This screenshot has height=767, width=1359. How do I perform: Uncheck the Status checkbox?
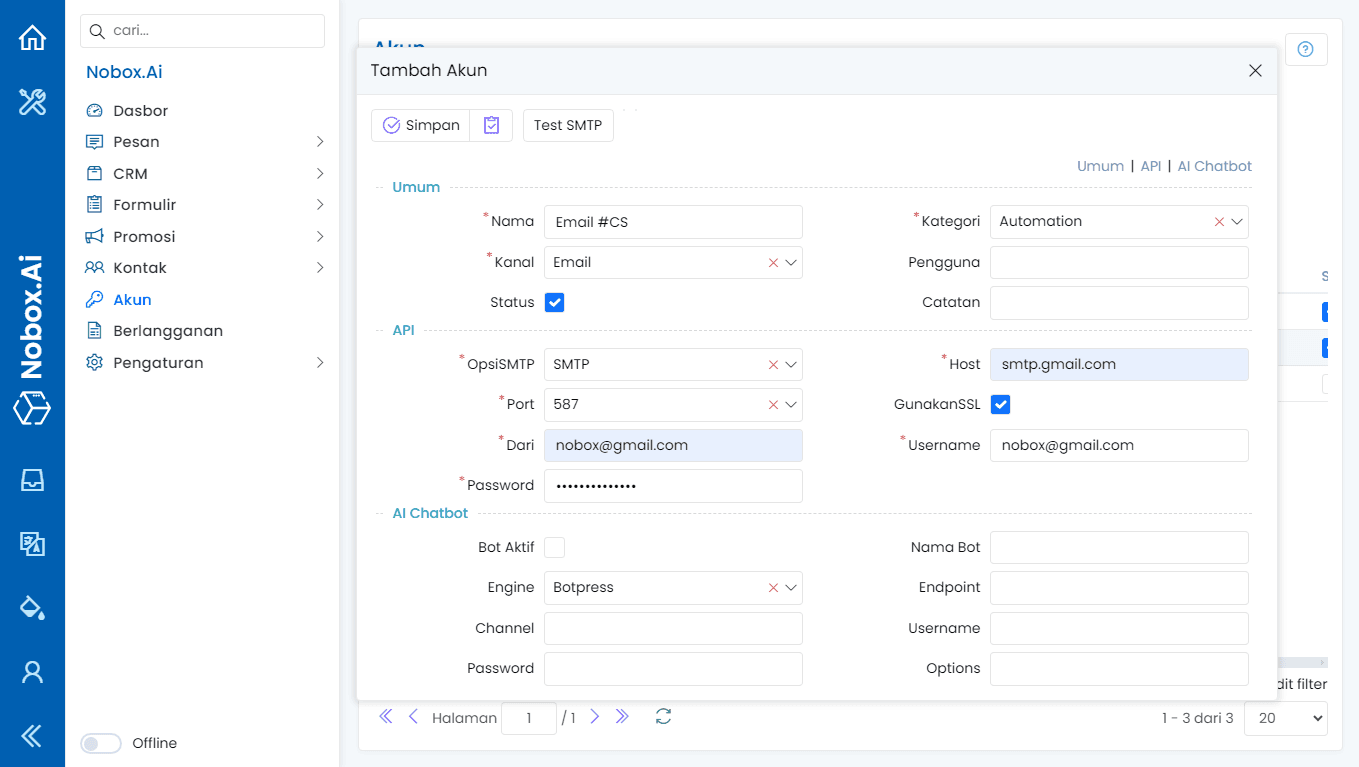(x=555, y=301)
